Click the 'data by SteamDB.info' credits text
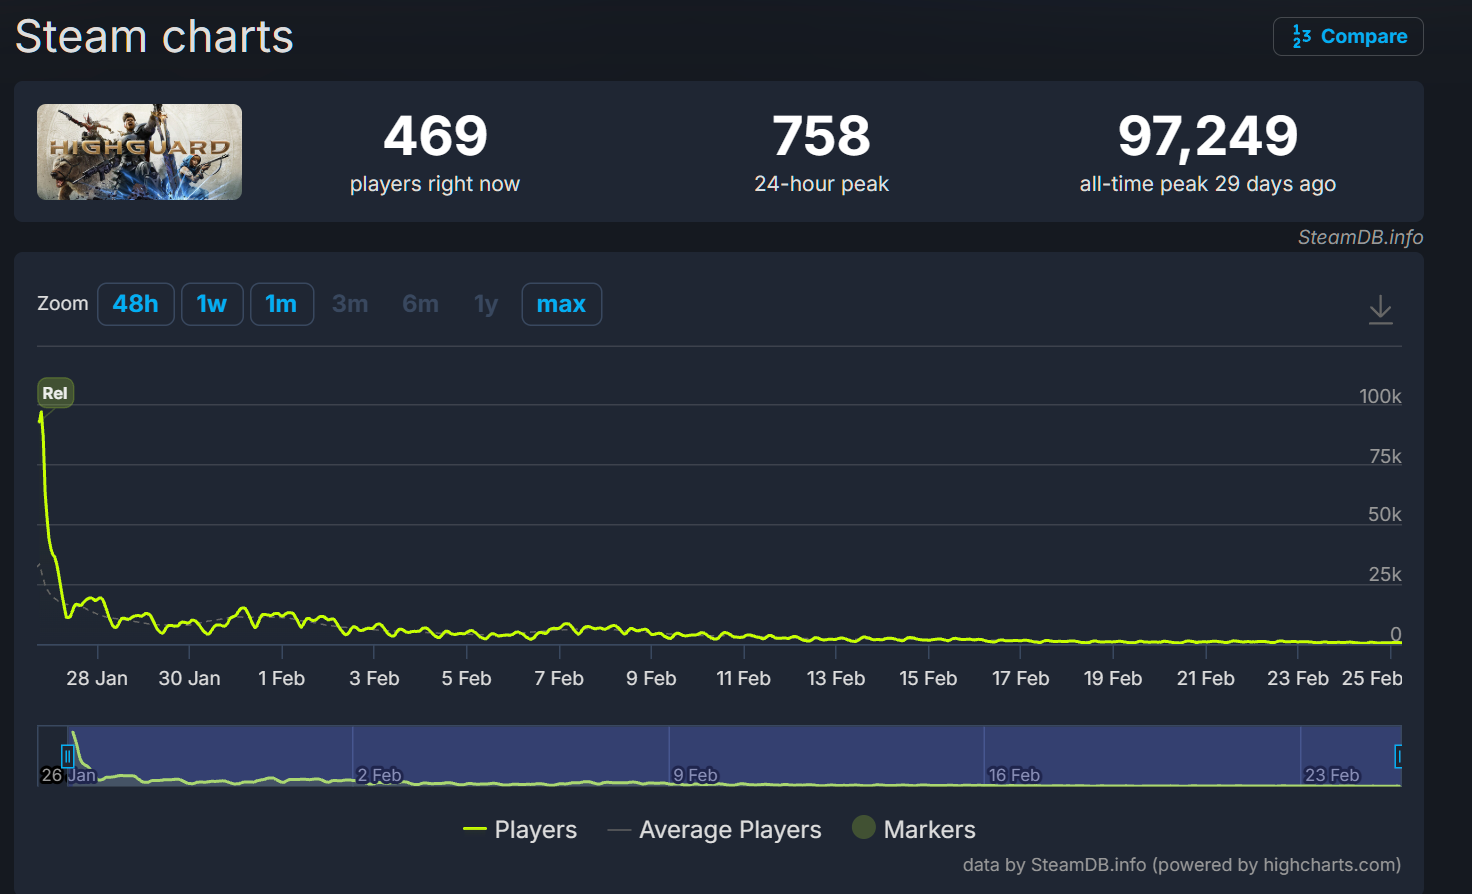Image resolution: width=1472 pixels, height=894 pixels. click(x=1182, y=865)
